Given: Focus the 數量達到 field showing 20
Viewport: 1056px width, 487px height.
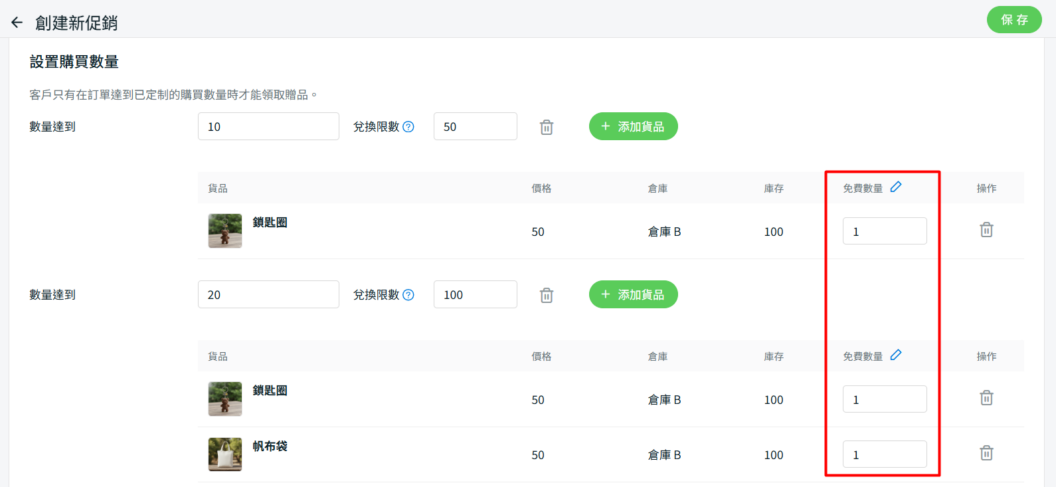Looking at the screenshot, I should click(x=269, y=295).
